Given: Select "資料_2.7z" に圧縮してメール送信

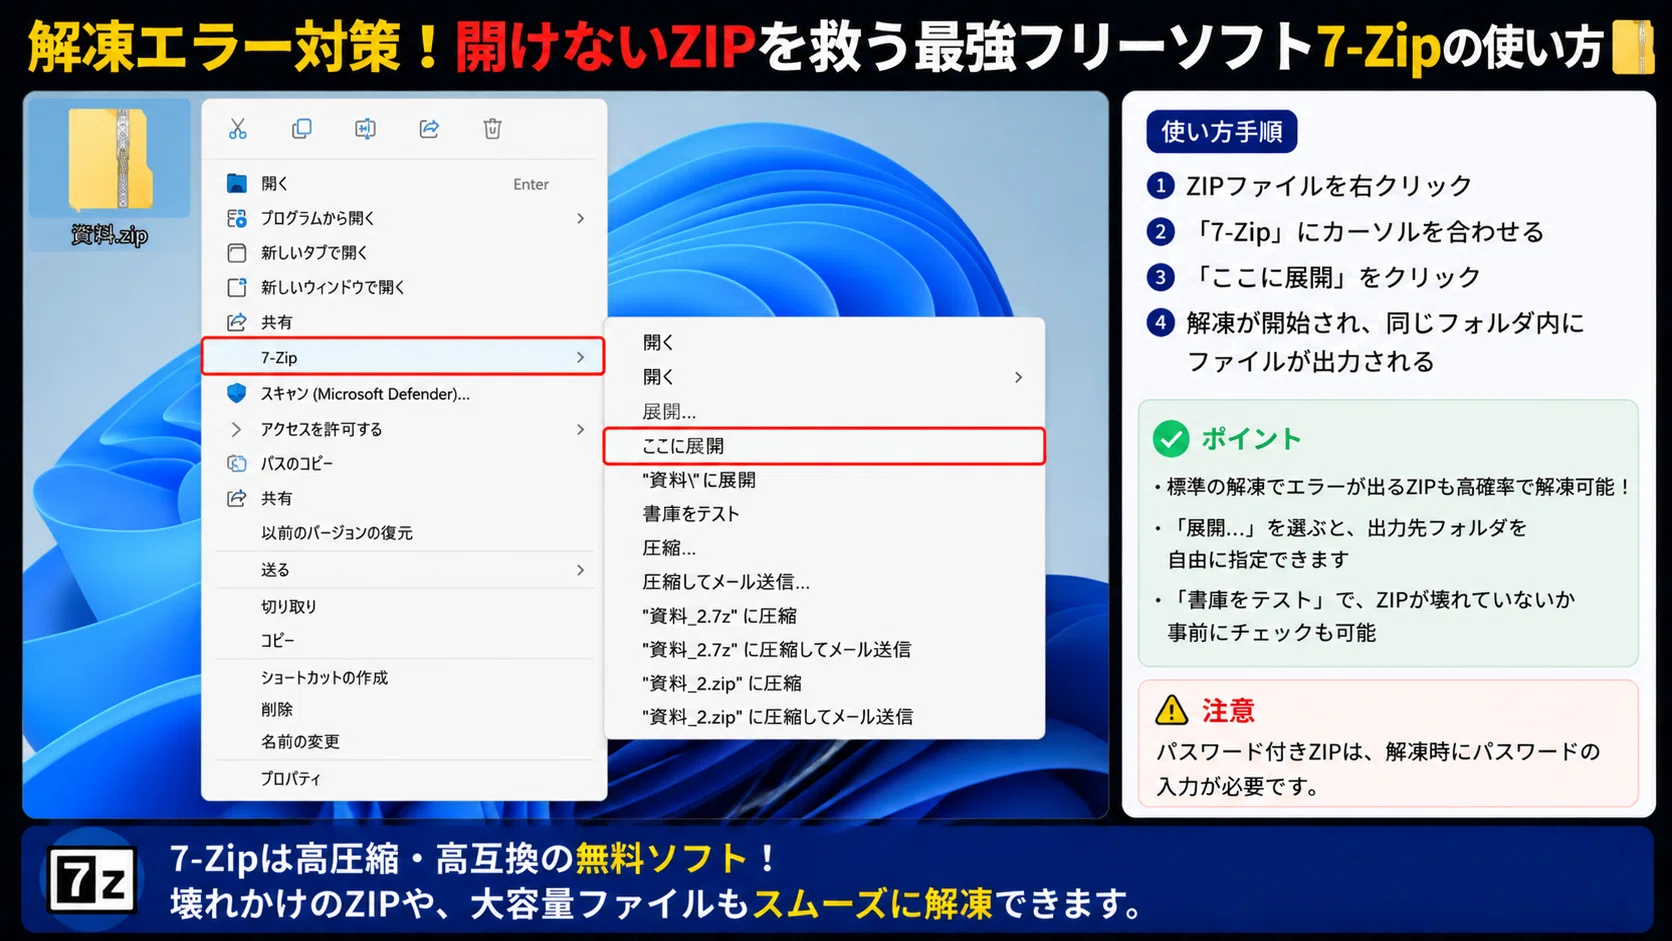Looking at the screenshot, I should (x=824, y=650).
